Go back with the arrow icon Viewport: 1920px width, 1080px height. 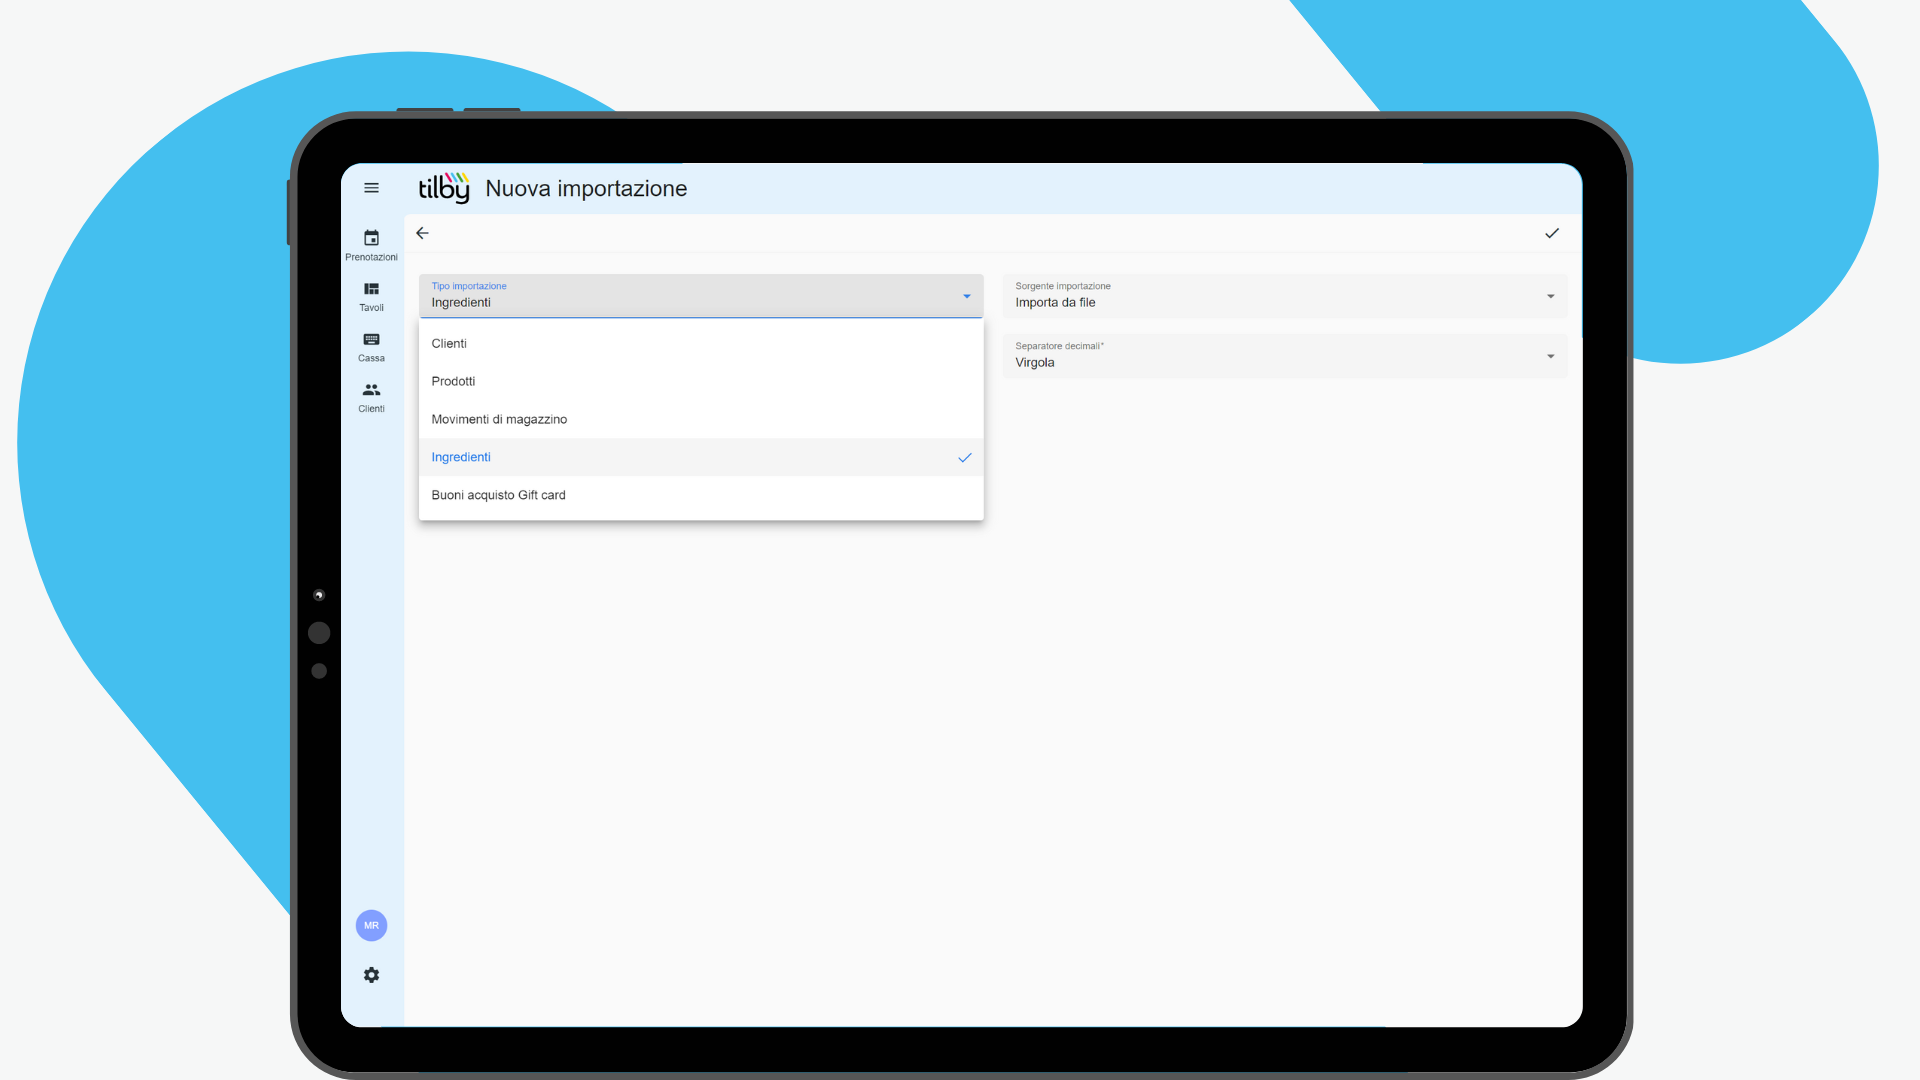[x=422, y=233]
